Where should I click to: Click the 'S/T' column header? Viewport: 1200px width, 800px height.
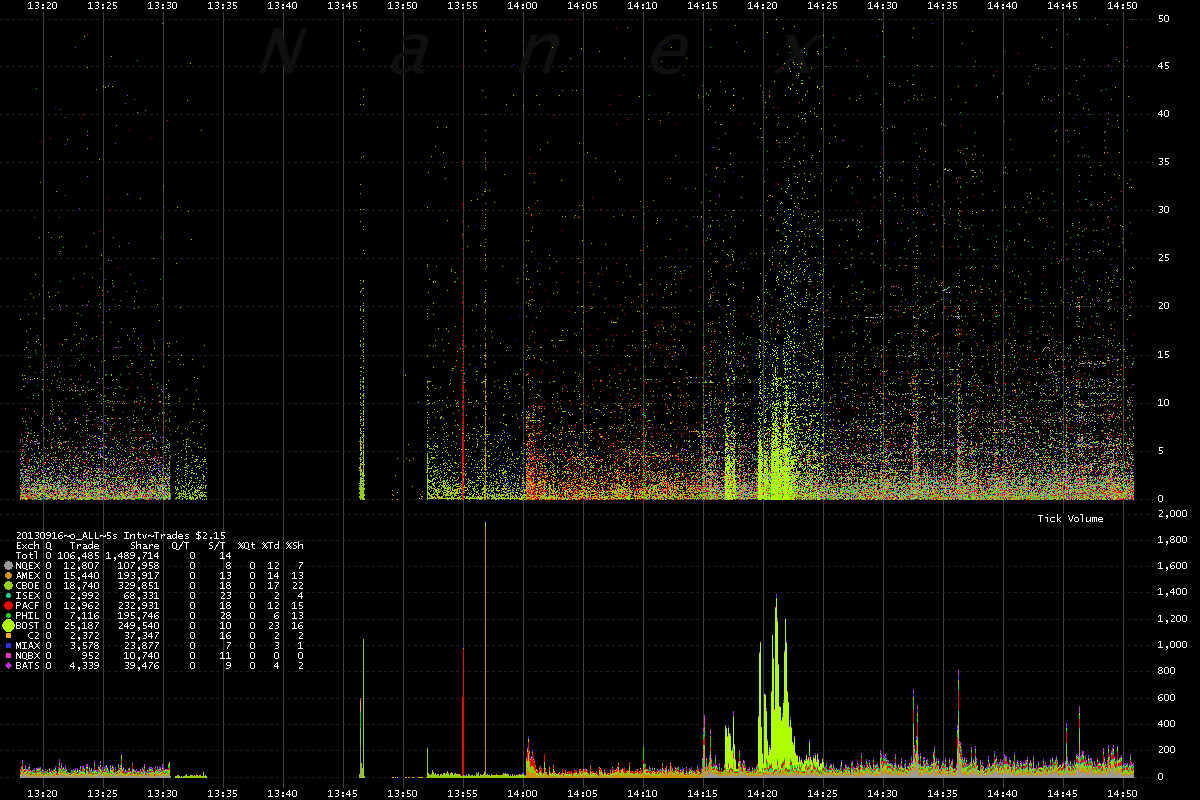point(217,546)
